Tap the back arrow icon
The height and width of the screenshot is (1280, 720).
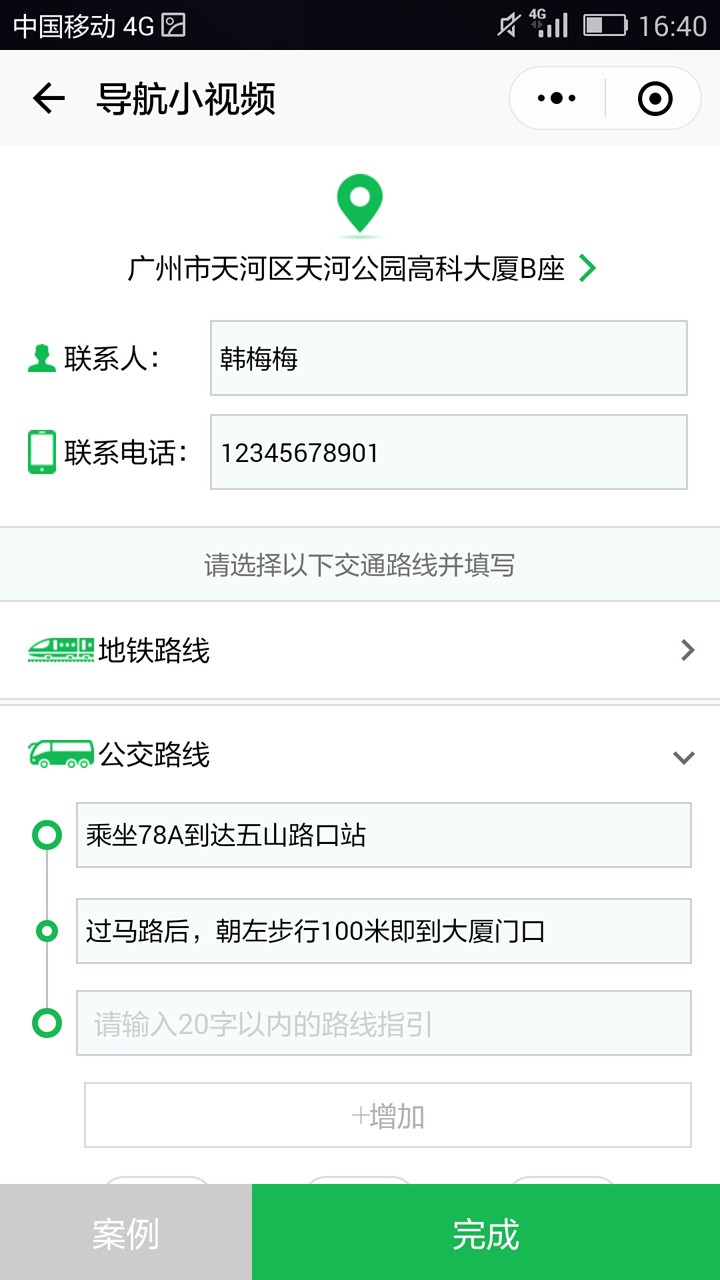click(x=48, y=98)
